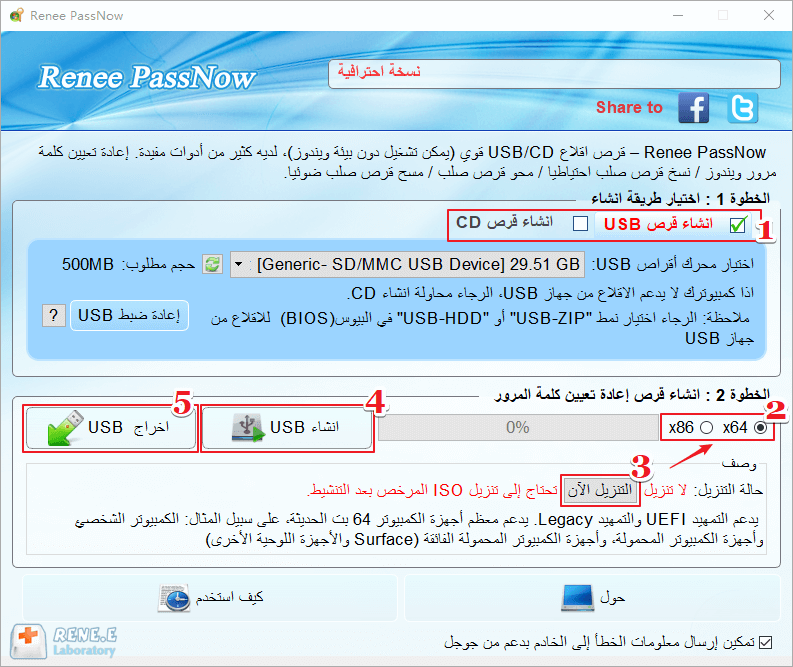This screenshot has width=793, height=667.
Task: Click the 'Renee PassNow' banner logo text
Action: (147, 77)
